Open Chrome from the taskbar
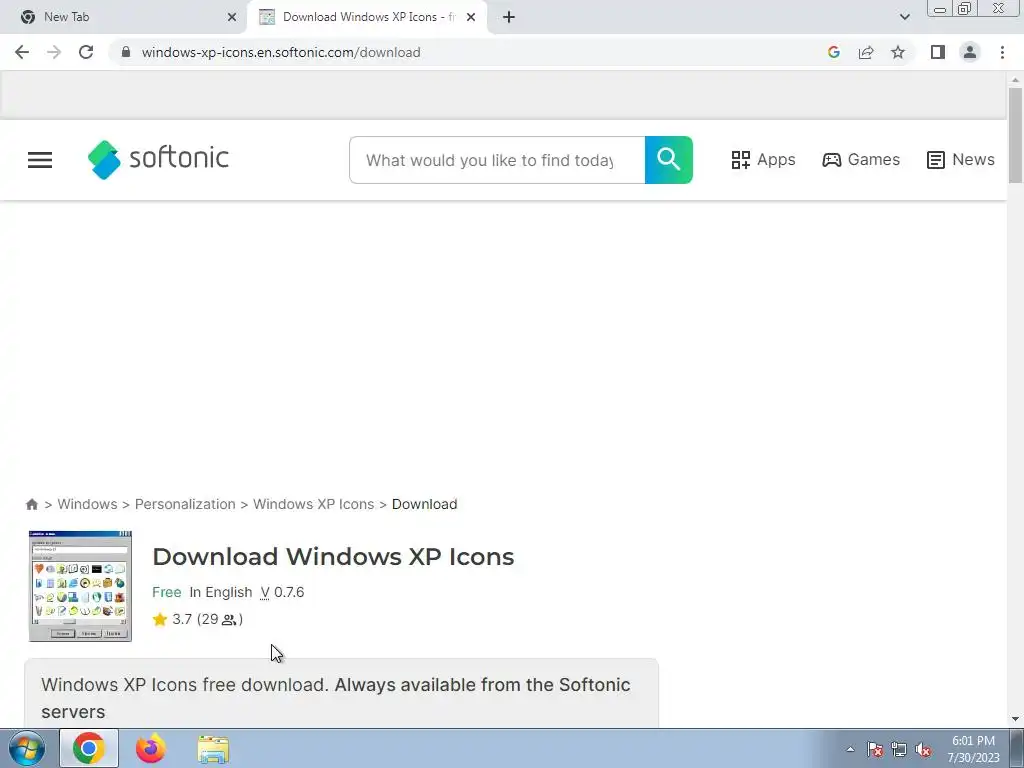 pos(89,748)
